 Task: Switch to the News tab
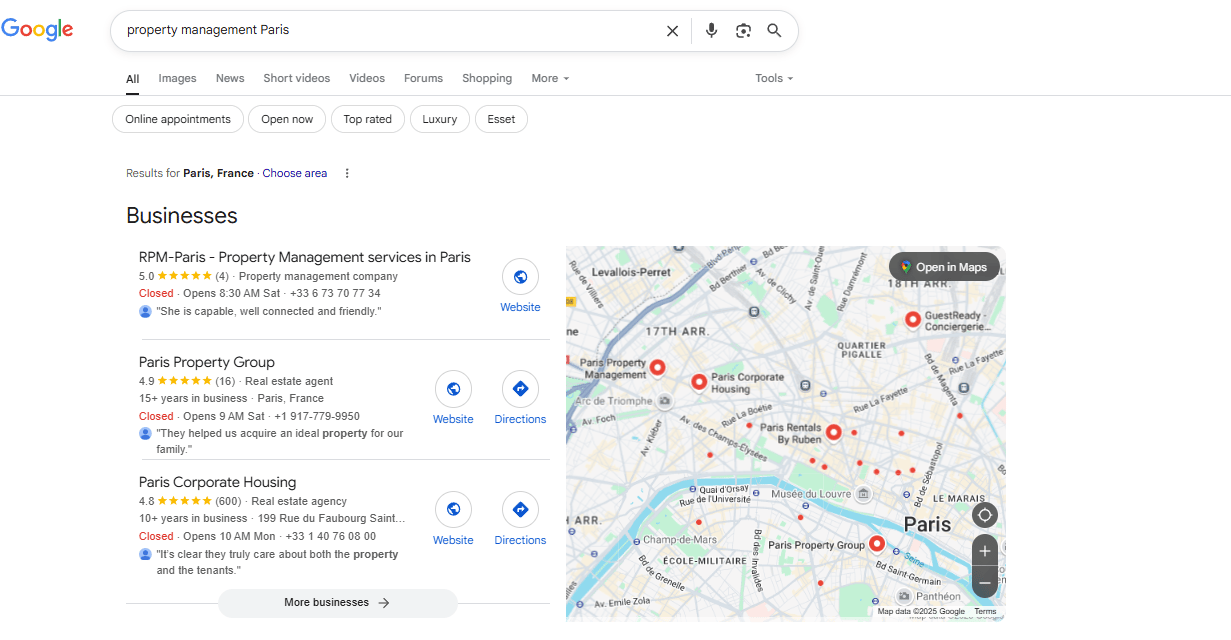tap(230, 78)
